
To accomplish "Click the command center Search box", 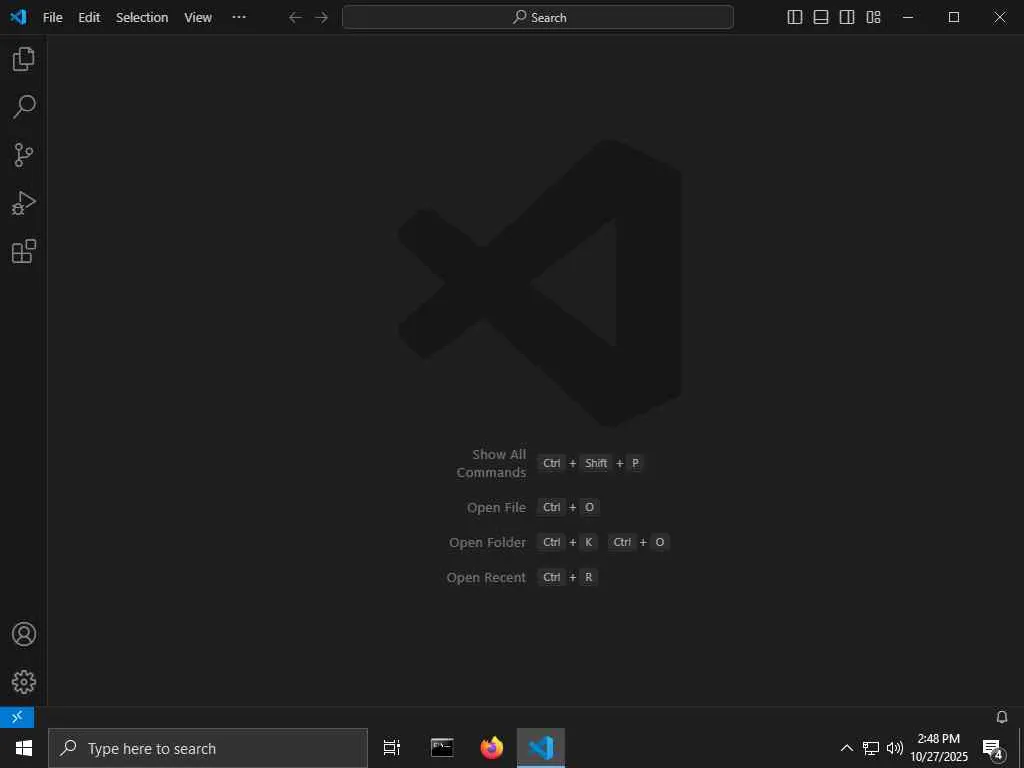I will 537,18.
